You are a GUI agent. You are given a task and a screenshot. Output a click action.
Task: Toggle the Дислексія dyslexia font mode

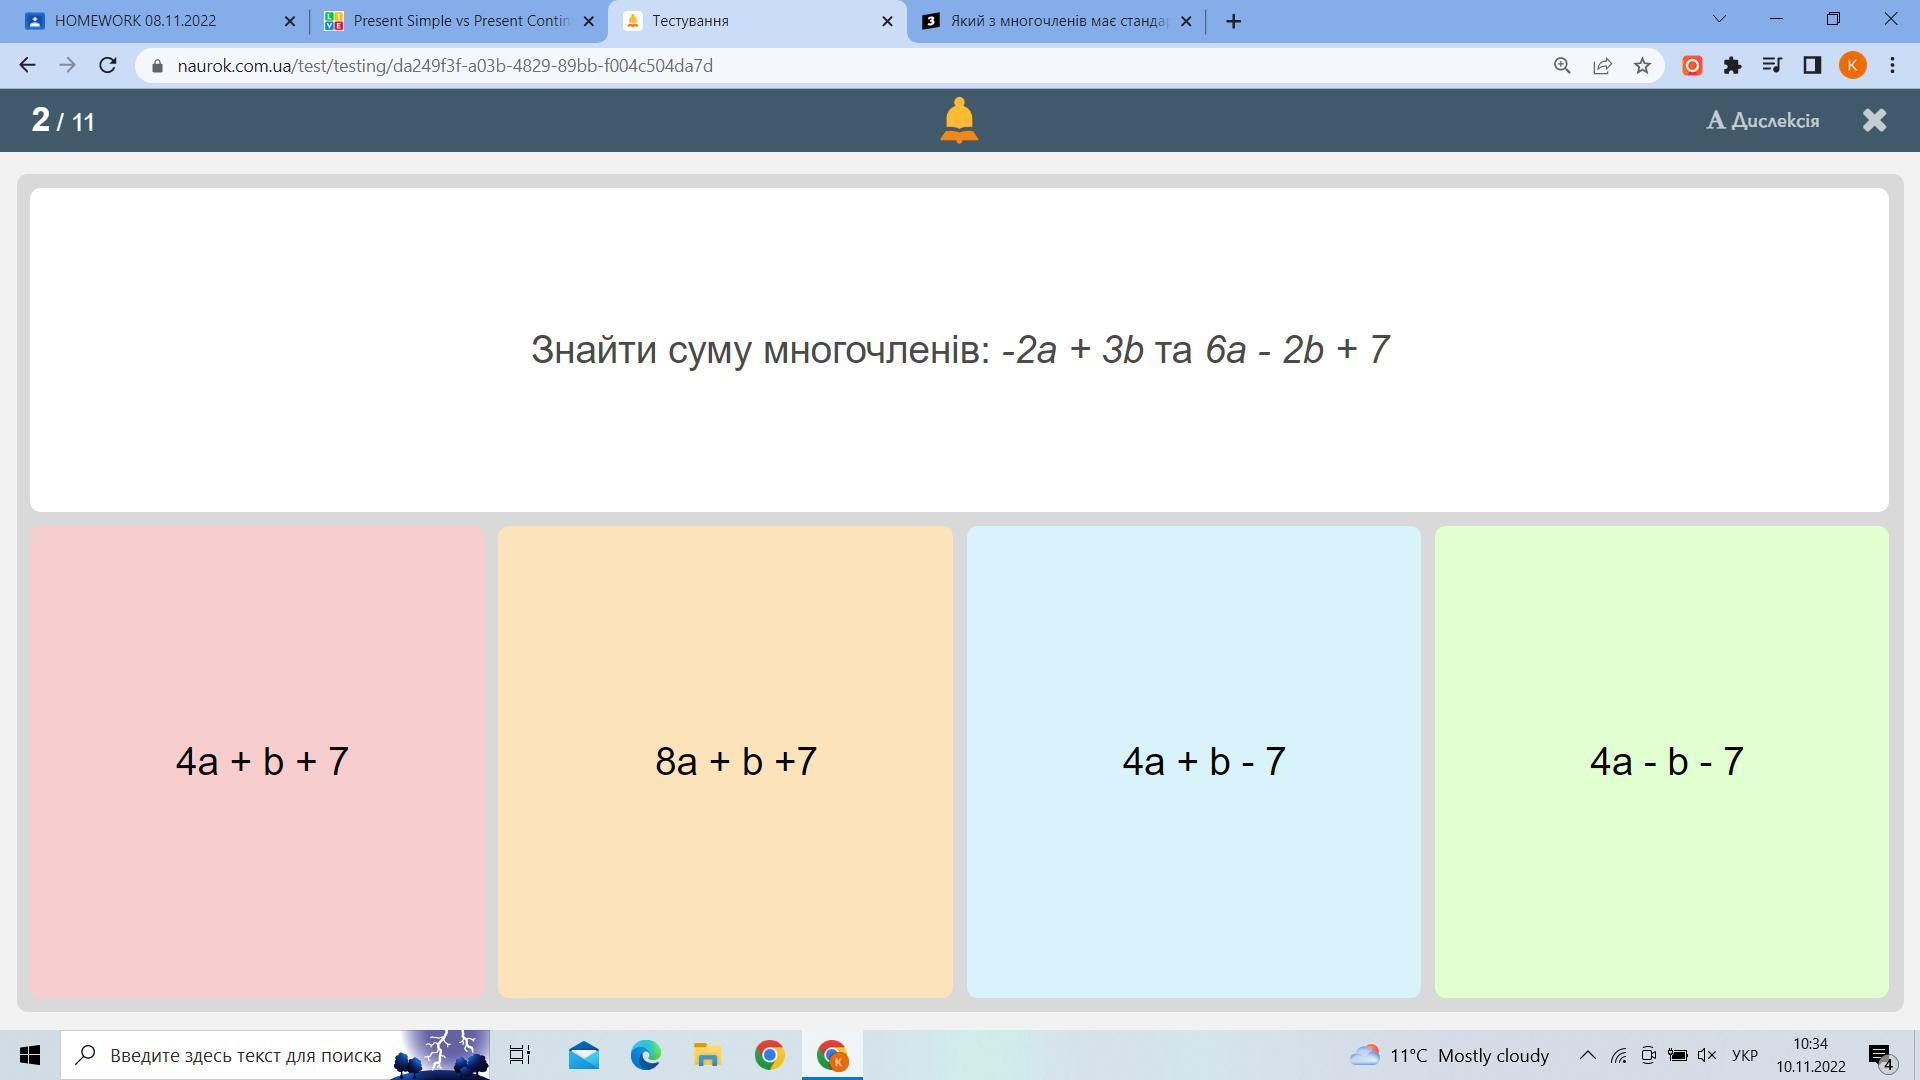point(1762,120)
